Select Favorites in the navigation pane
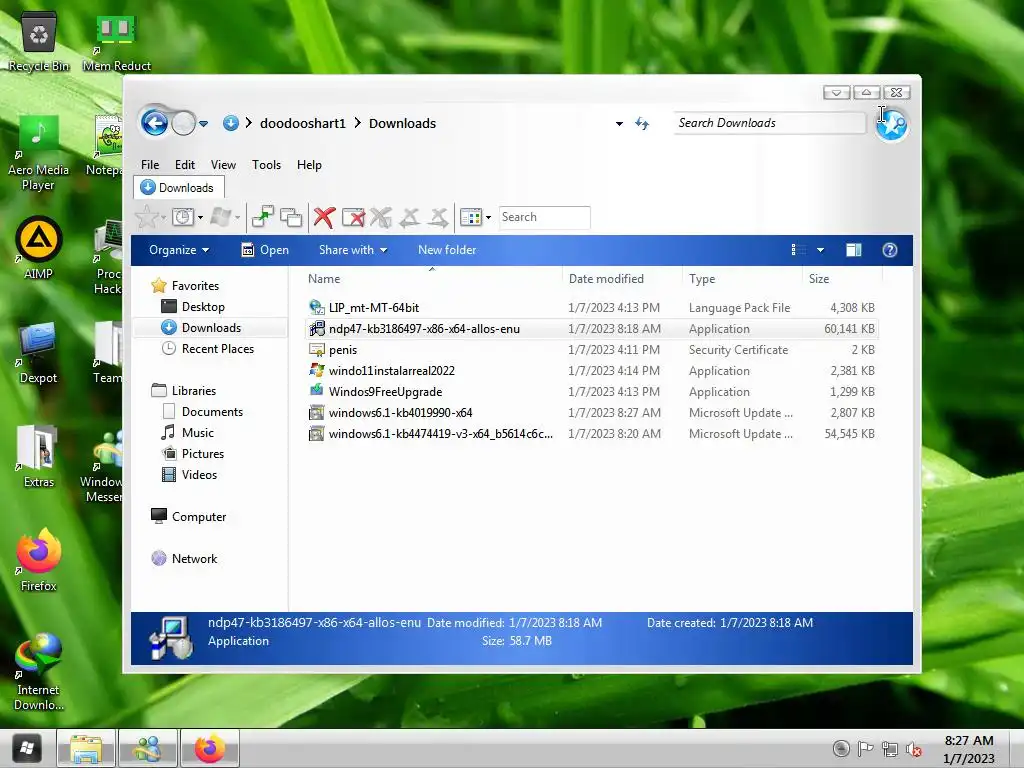 point(195,285)
